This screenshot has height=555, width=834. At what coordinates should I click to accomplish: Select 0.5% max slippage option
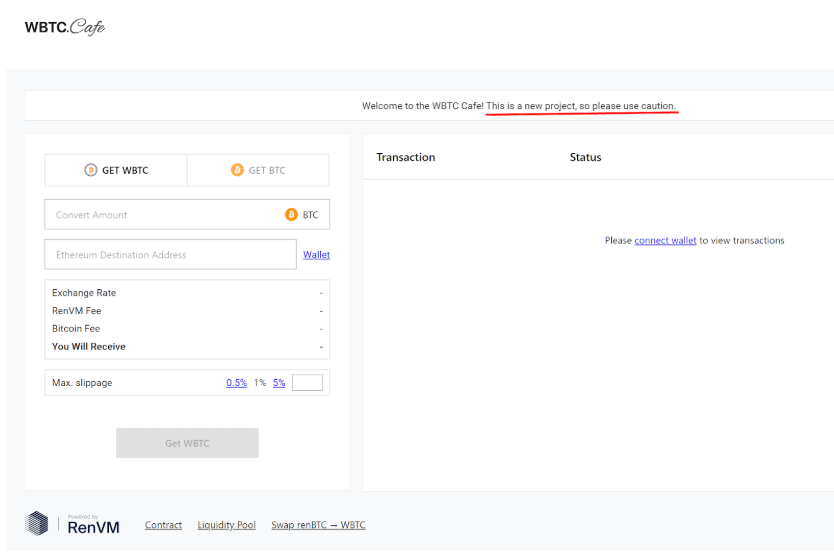point(237,383)
